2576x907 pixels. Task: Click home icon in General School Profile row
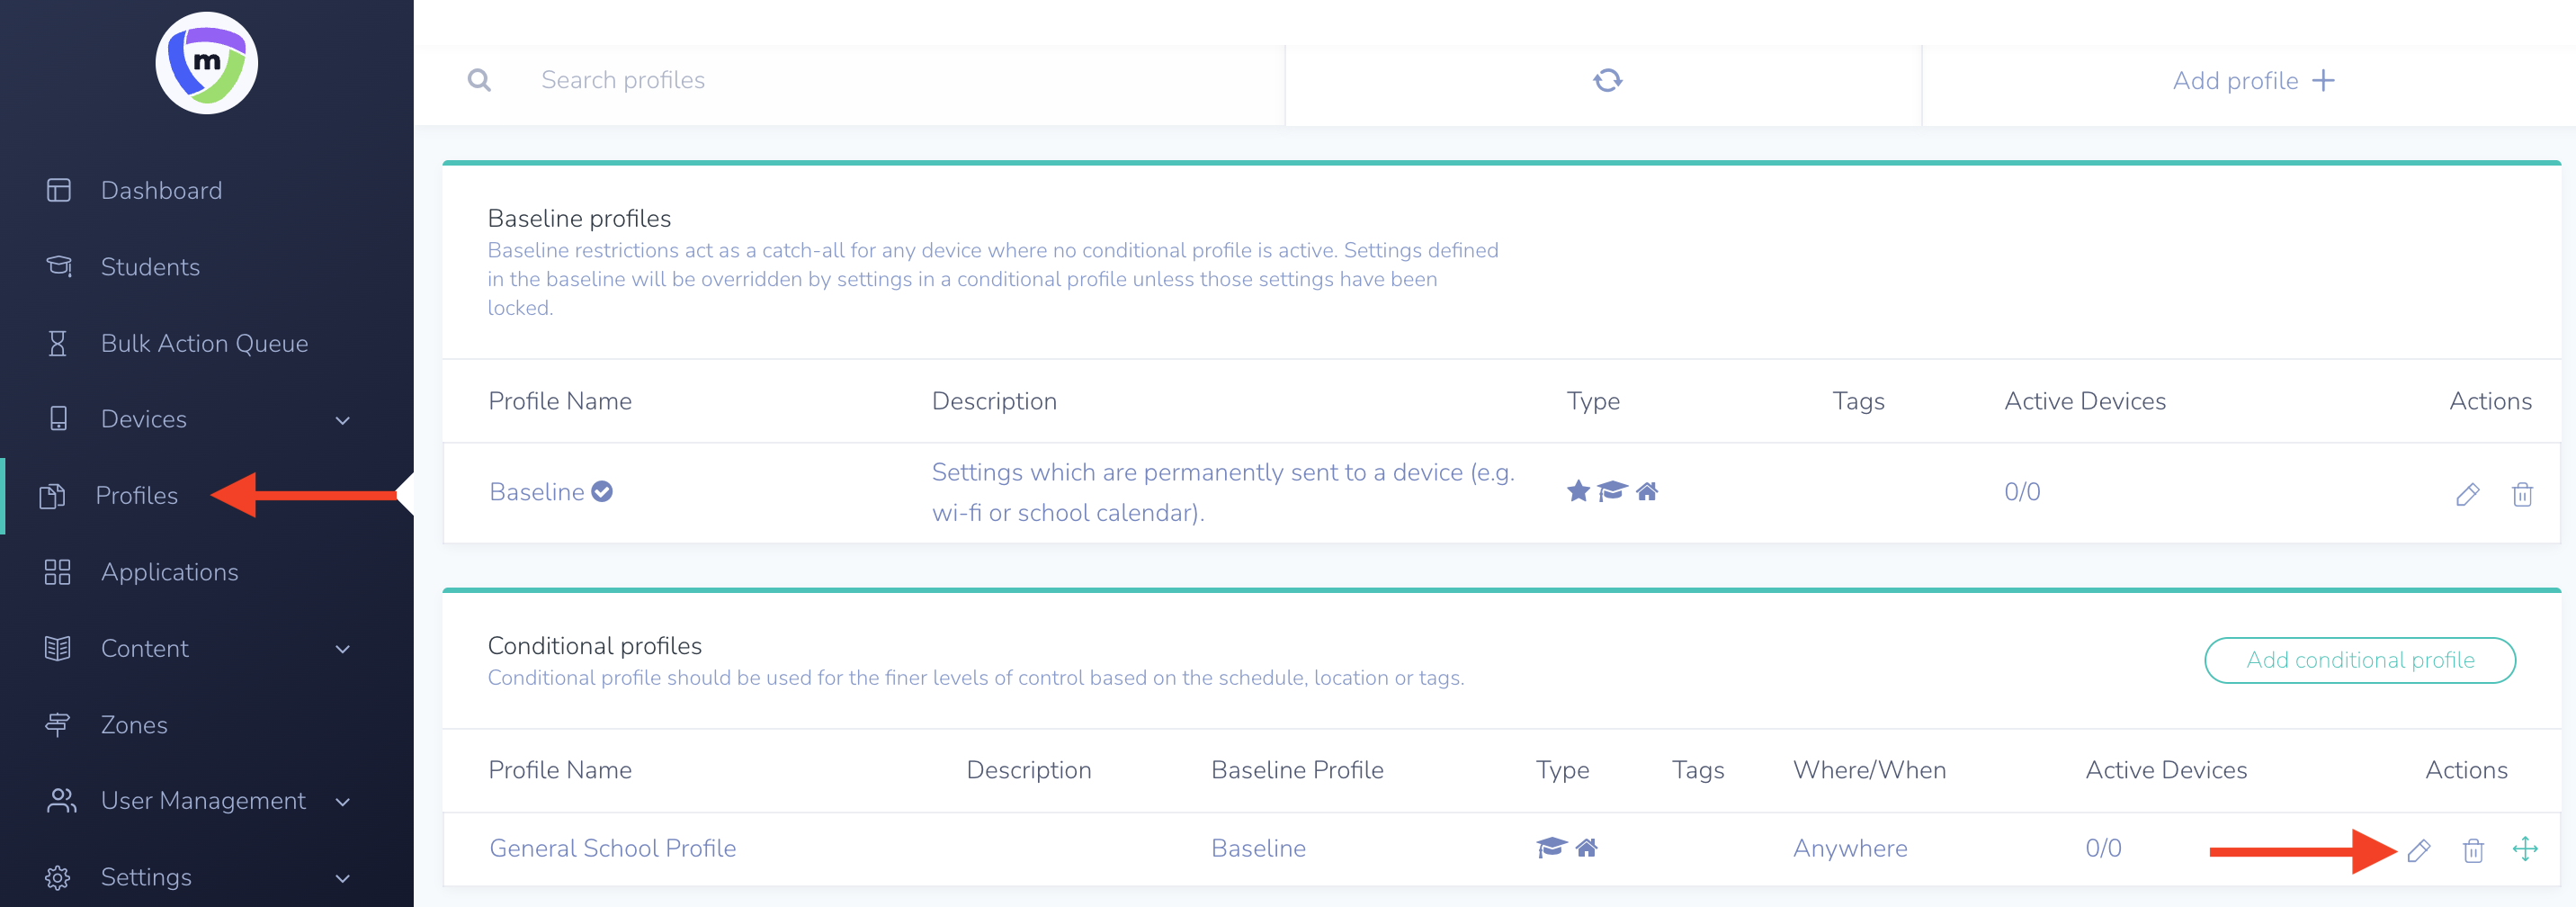click(1586, 847)
